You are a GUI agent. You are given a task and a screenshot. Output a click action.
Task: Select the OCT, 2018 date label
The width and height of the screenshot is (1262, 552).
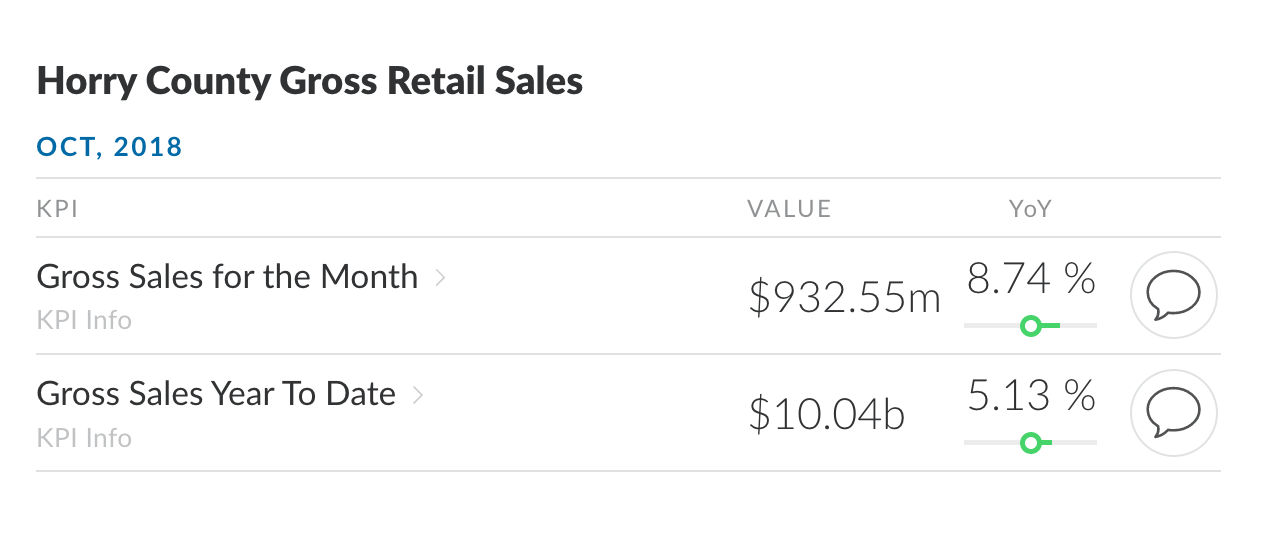click(x=110, y=148)
